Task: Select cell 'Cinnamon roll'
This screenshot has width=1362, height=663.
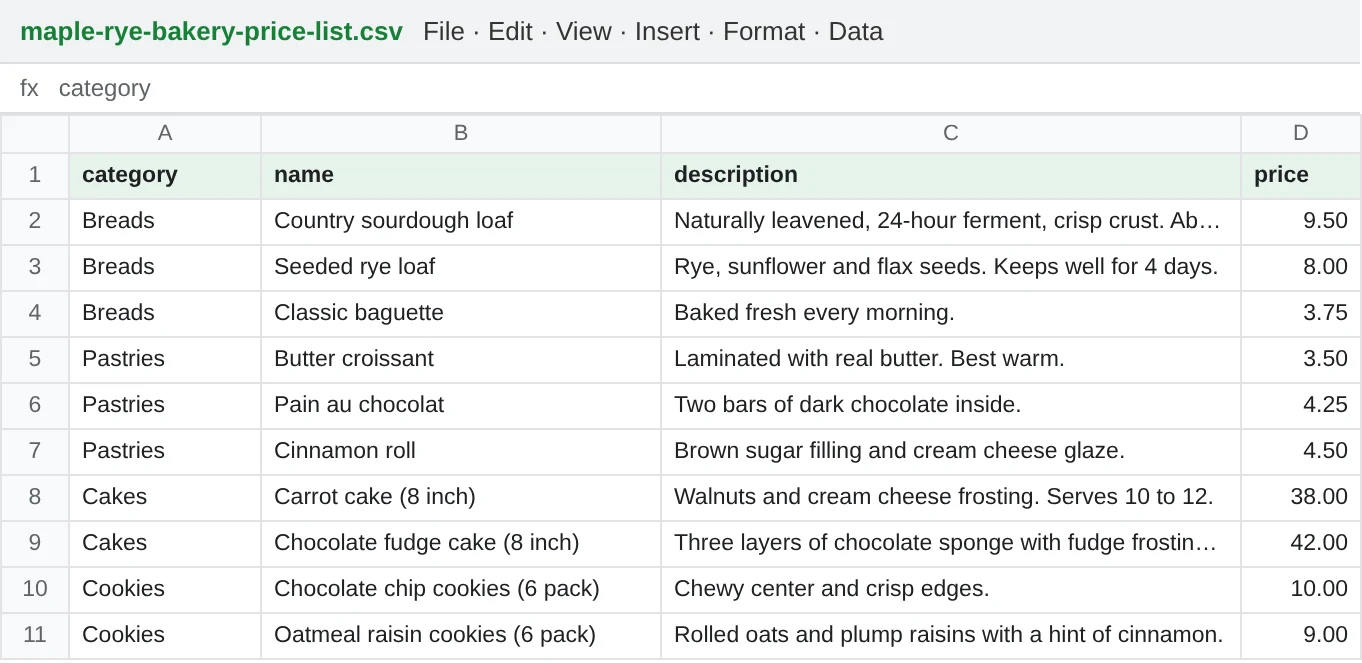Action: 461,451
